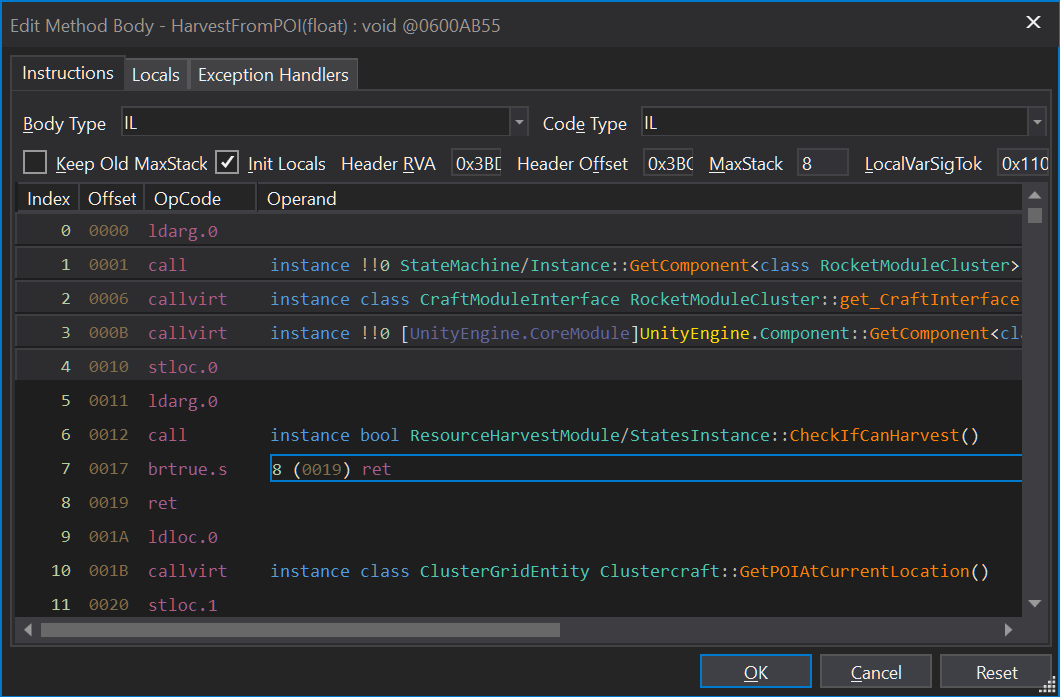The width and height of the screenshot is (1060, 697).
Task: Click the Reset button
Action: [996, 673]
